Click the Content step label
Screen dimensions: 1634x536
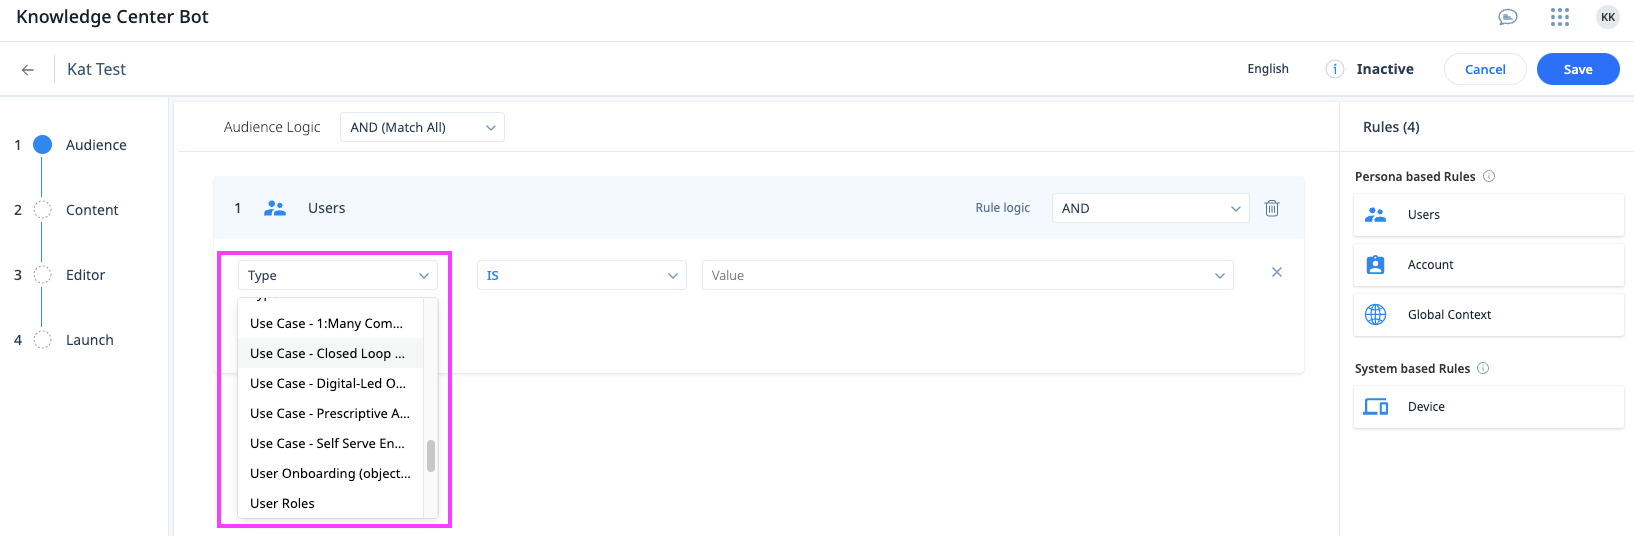[92, 210]
